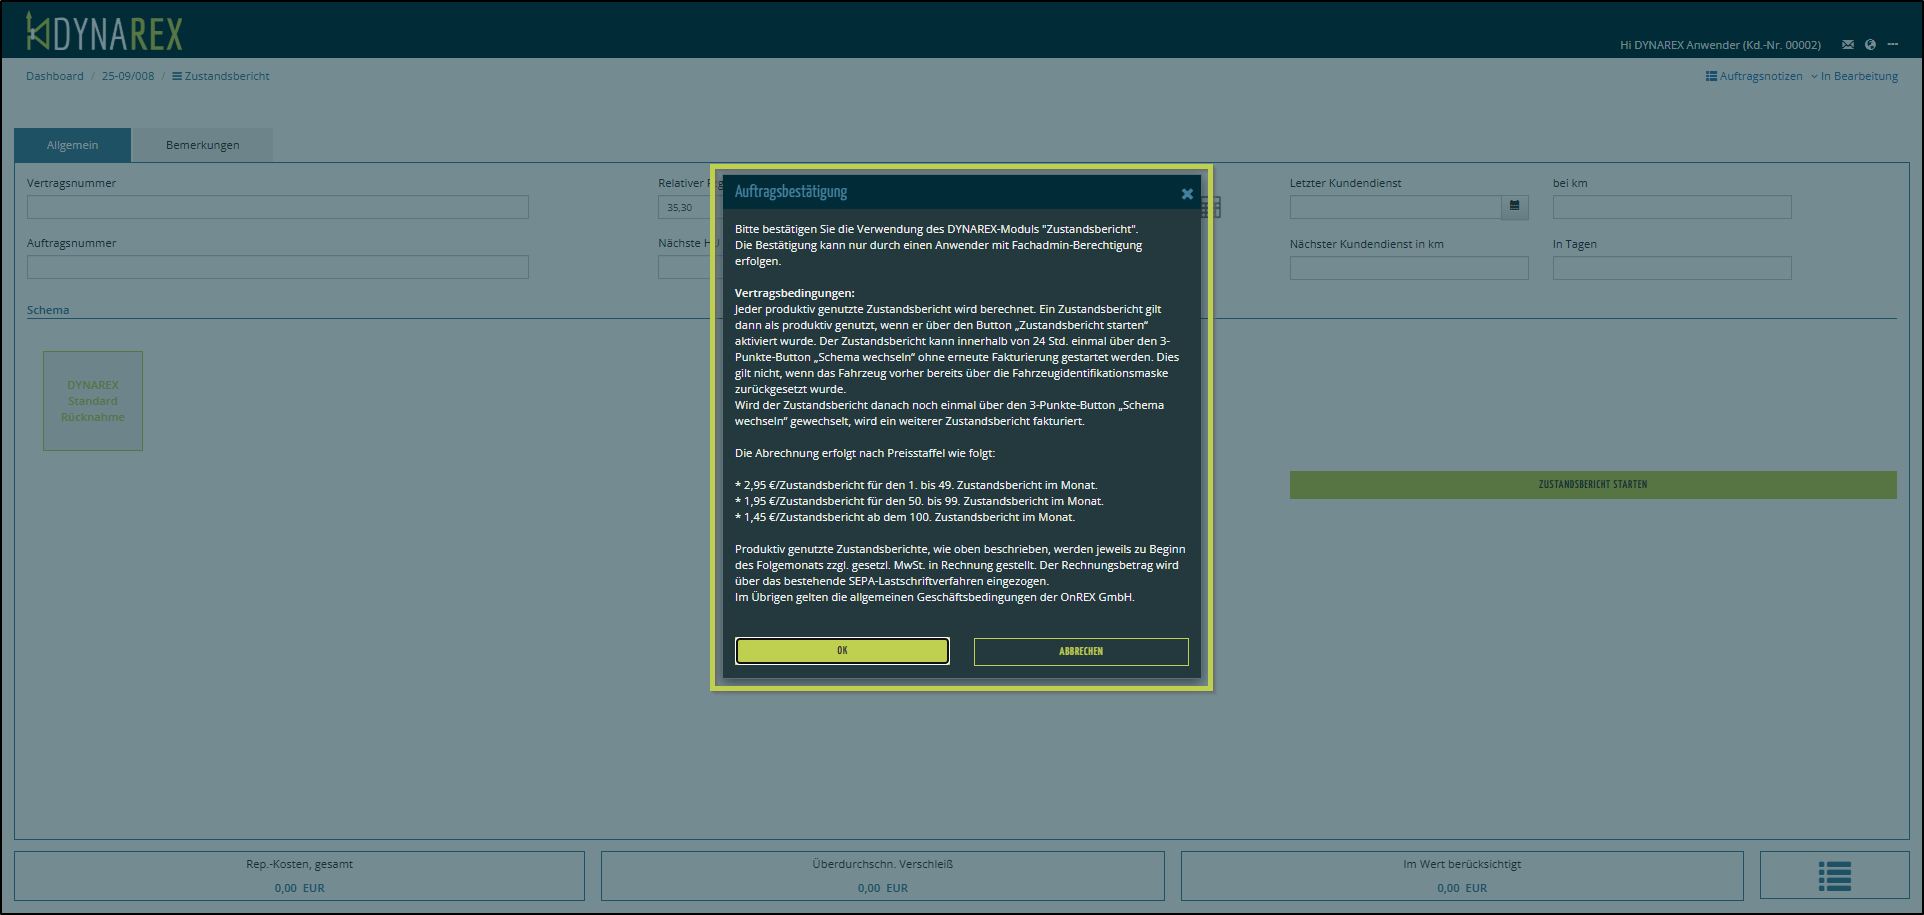This screenshot has width=1924, height=915.
Task: Open the list icon panel at bottom right
Action: 1834,876
